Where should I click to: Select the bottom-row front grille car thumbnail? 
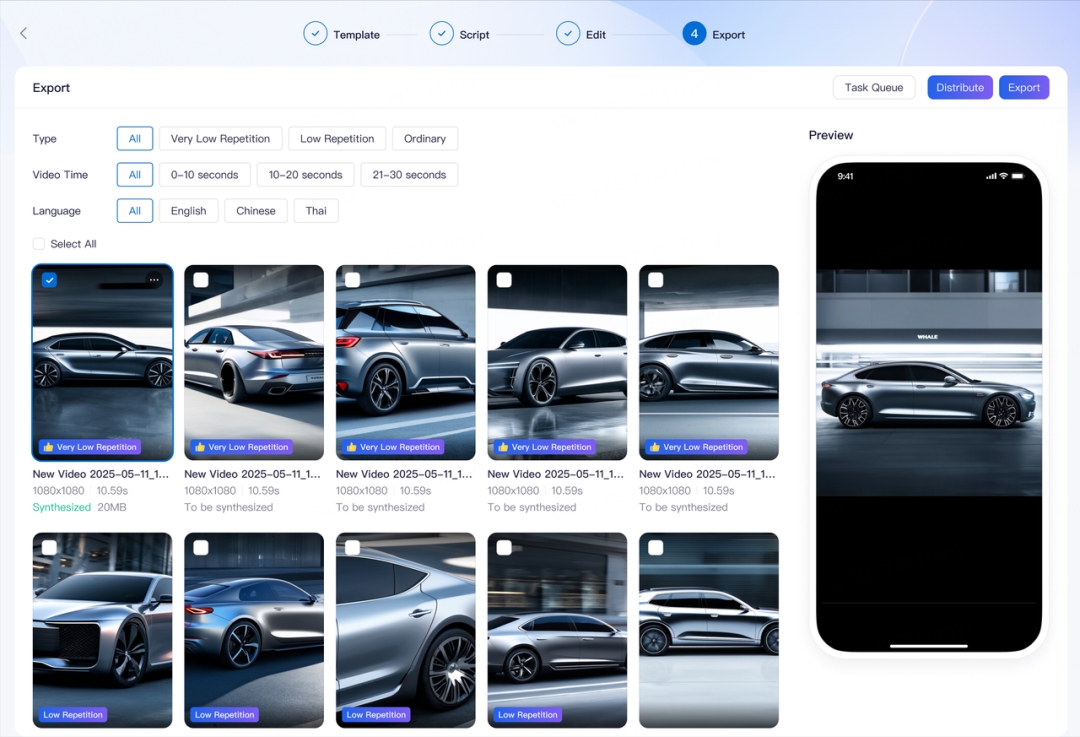103,630
